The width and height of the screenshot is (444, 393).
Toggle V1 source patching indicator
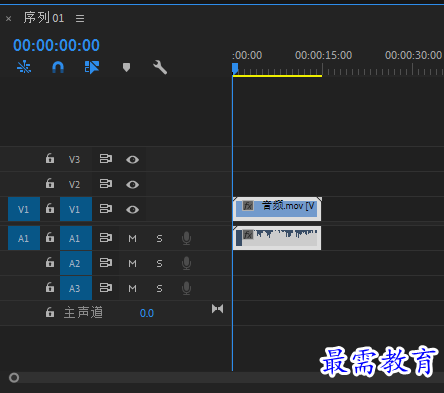[24, 209]
